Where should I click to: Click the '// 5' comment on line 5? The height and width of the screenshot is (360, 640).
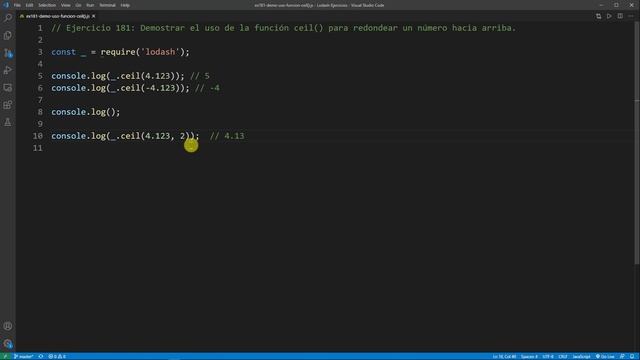pyautogui.click(x=200, y=76)
